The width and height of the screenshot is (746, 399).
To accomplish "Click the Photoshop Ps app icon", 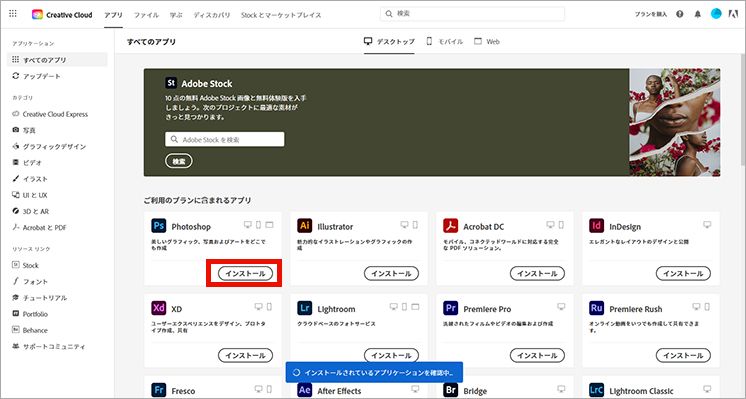I will (158, 225).
